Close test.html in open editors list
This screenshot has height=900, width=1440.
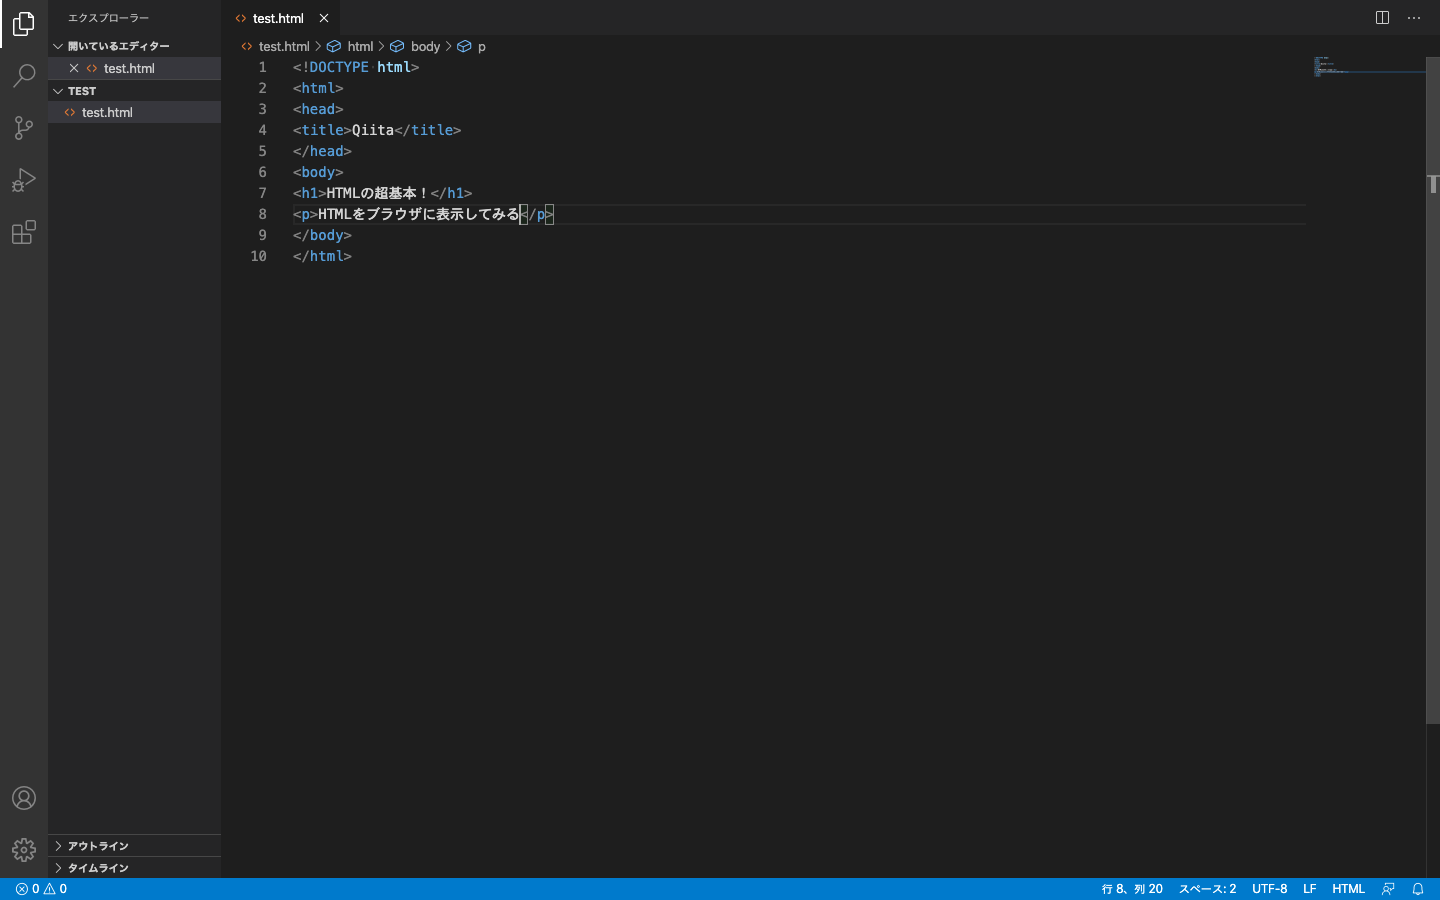(74, 68)
